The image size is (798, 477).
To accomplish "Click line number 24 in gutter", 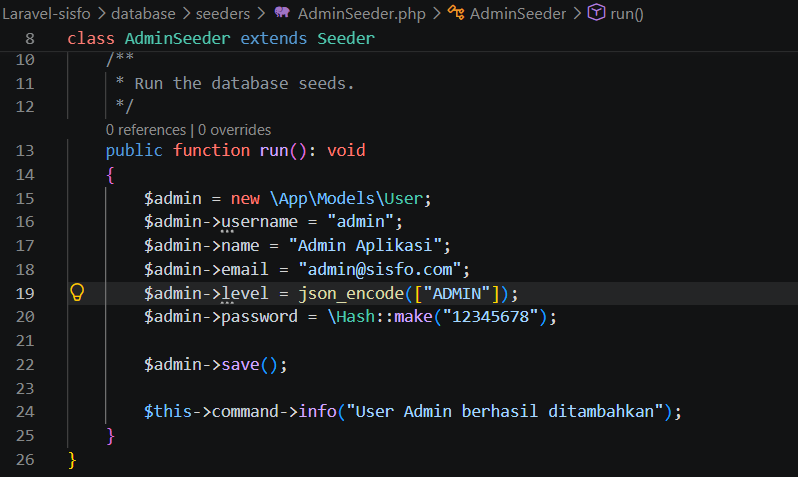I will click(25, 411).
